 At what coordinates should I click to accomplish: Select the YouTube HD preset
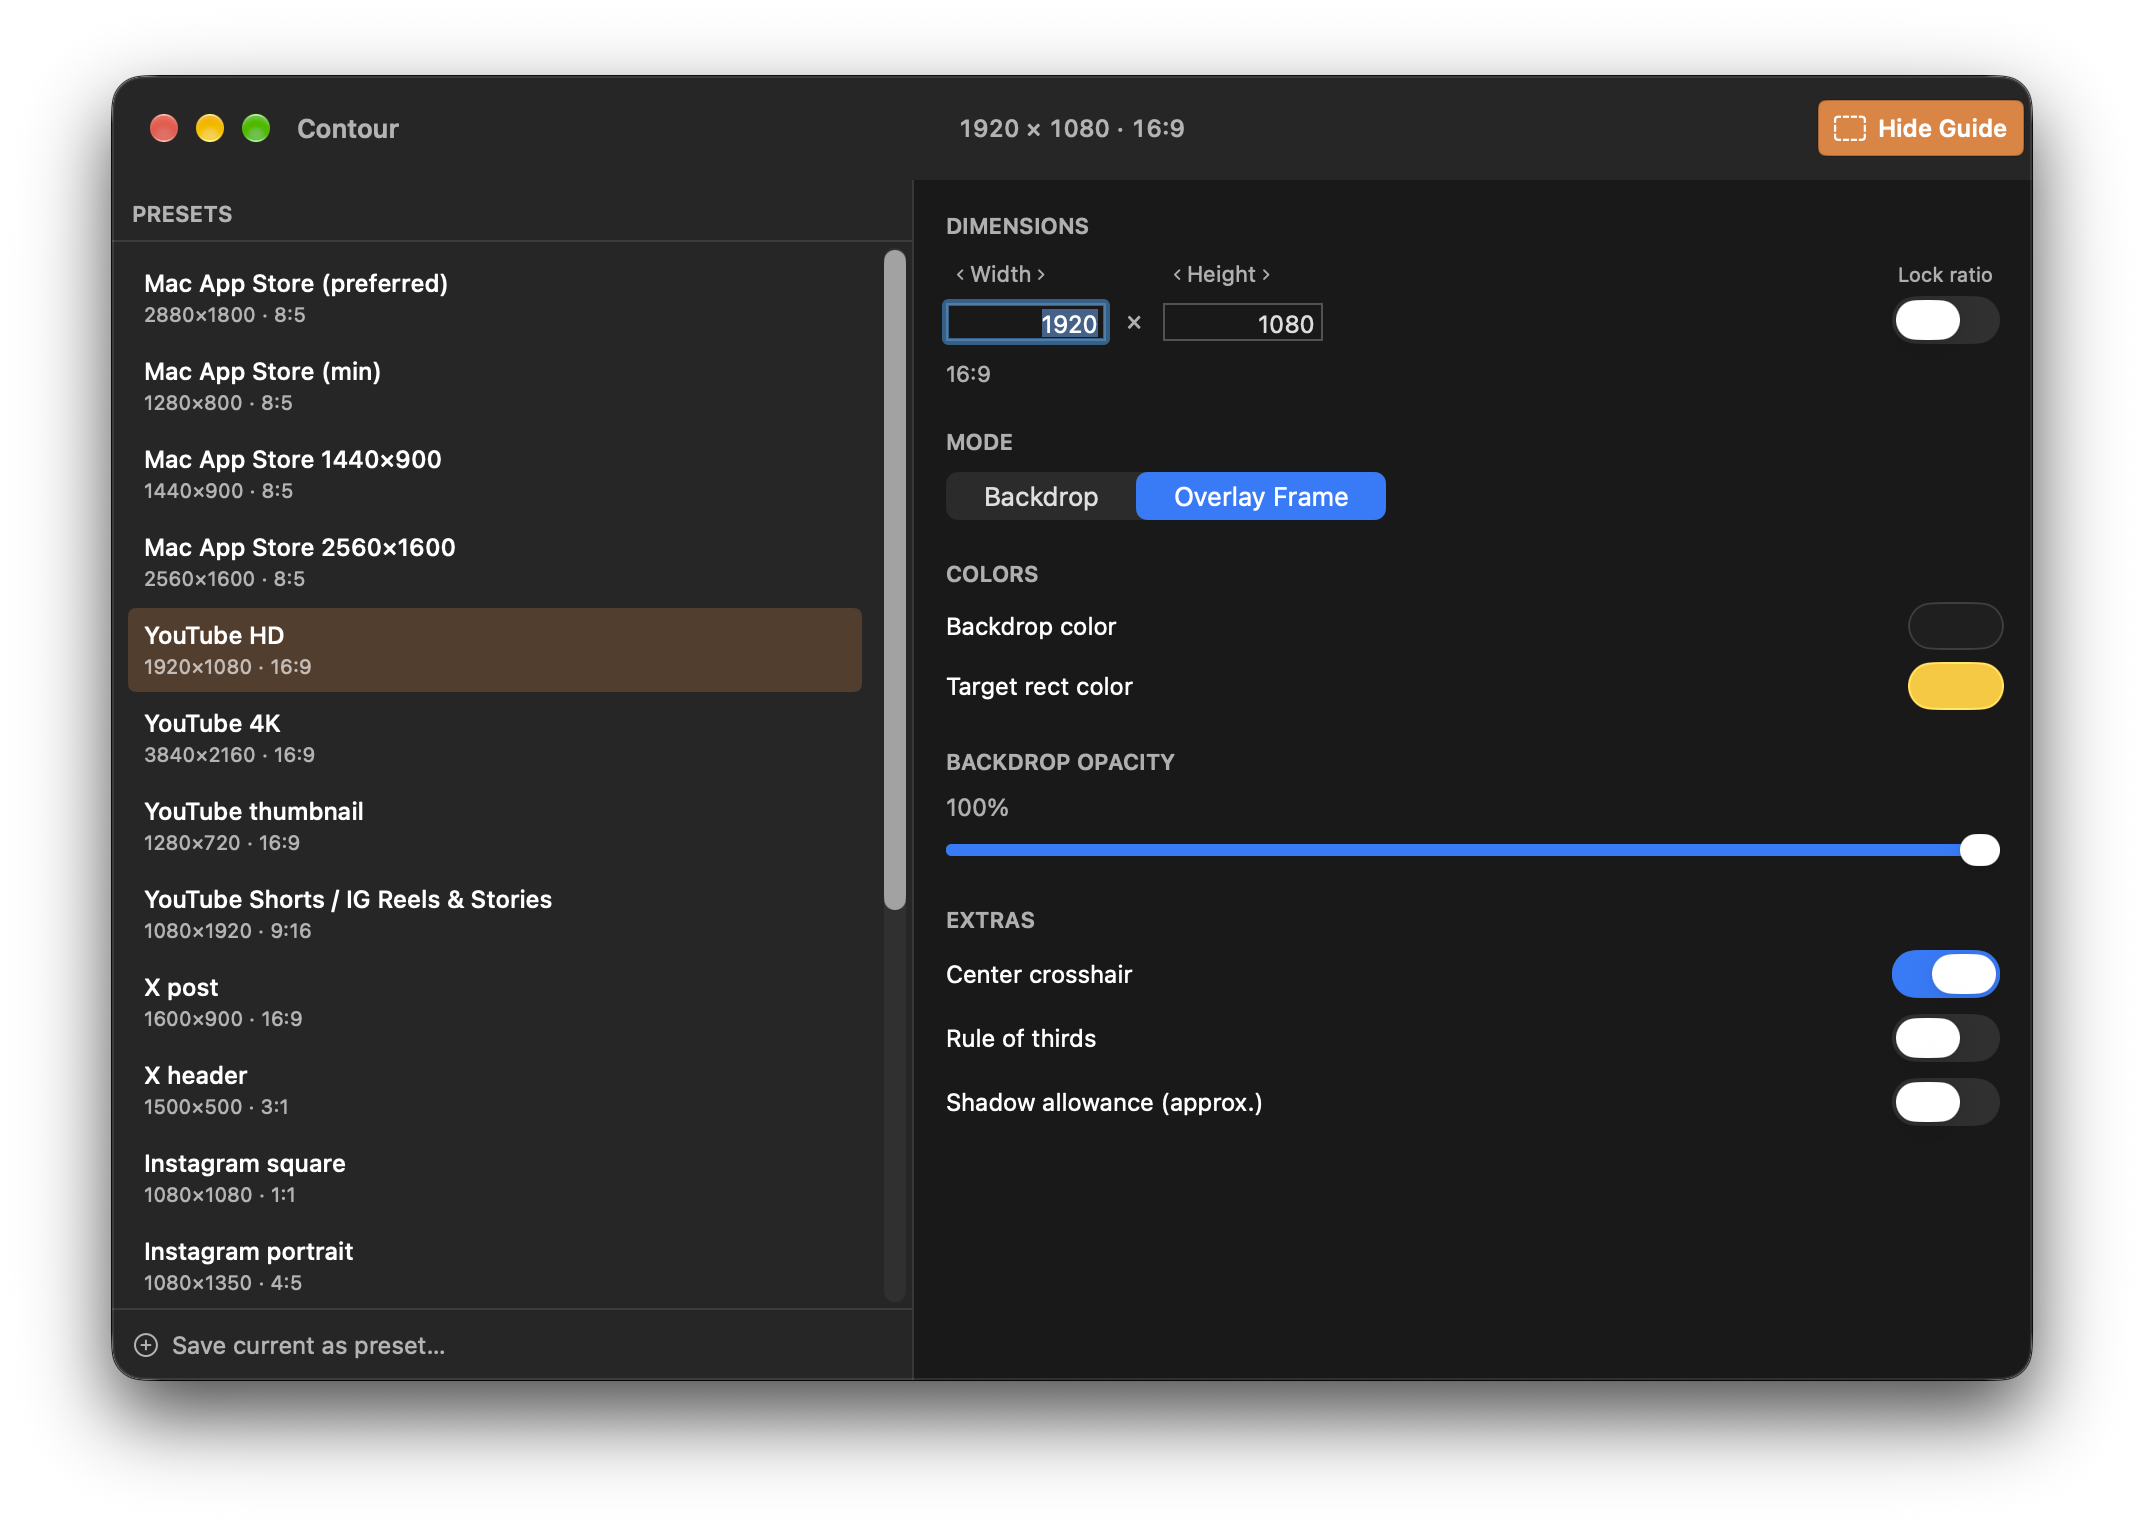[x=495, y=650]
